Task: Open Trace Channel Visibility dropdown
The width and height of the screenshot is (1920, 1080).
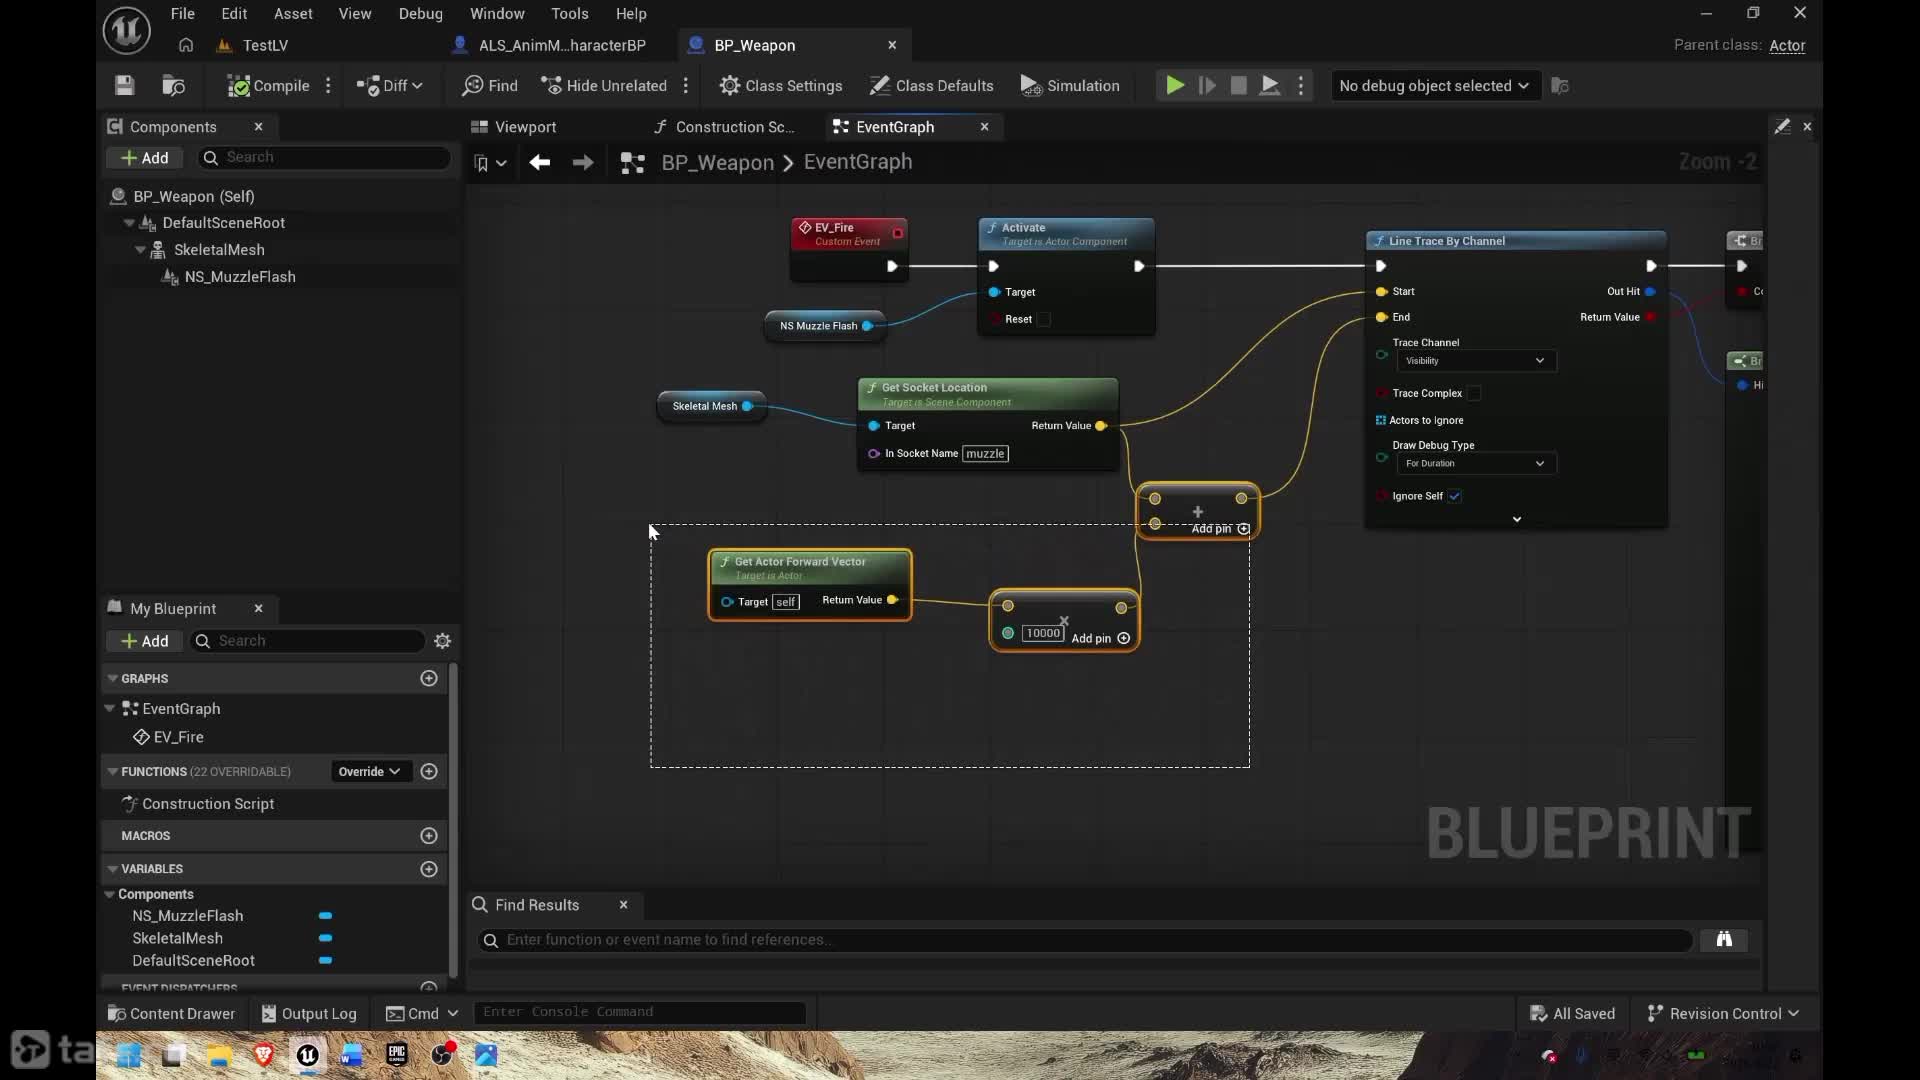Action: pos(1476,361)
